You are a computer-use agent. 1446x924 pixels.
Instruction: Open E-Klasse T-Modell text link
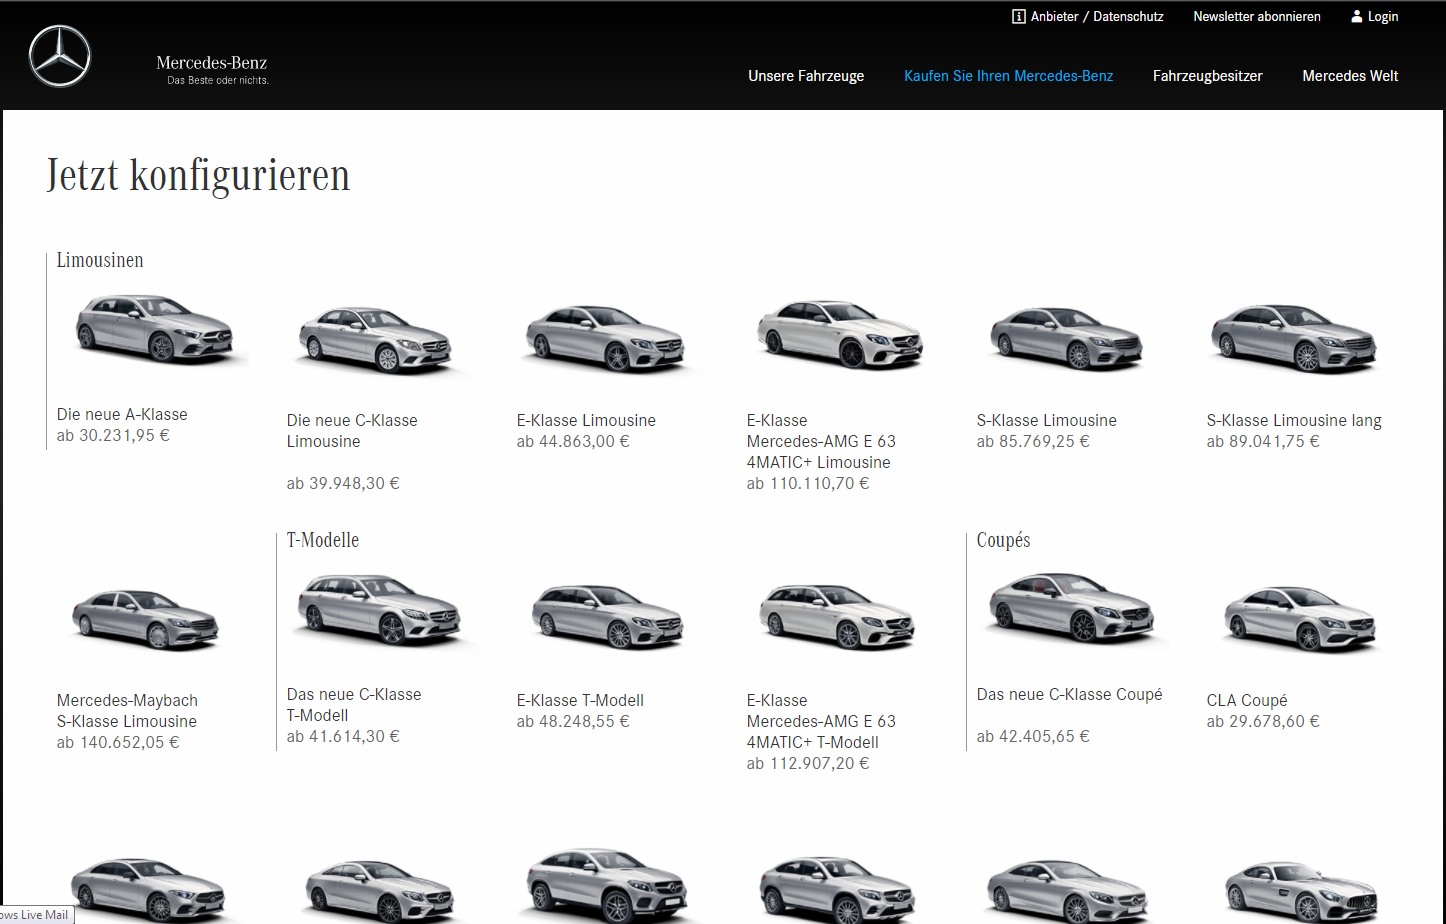coord(580,700)
